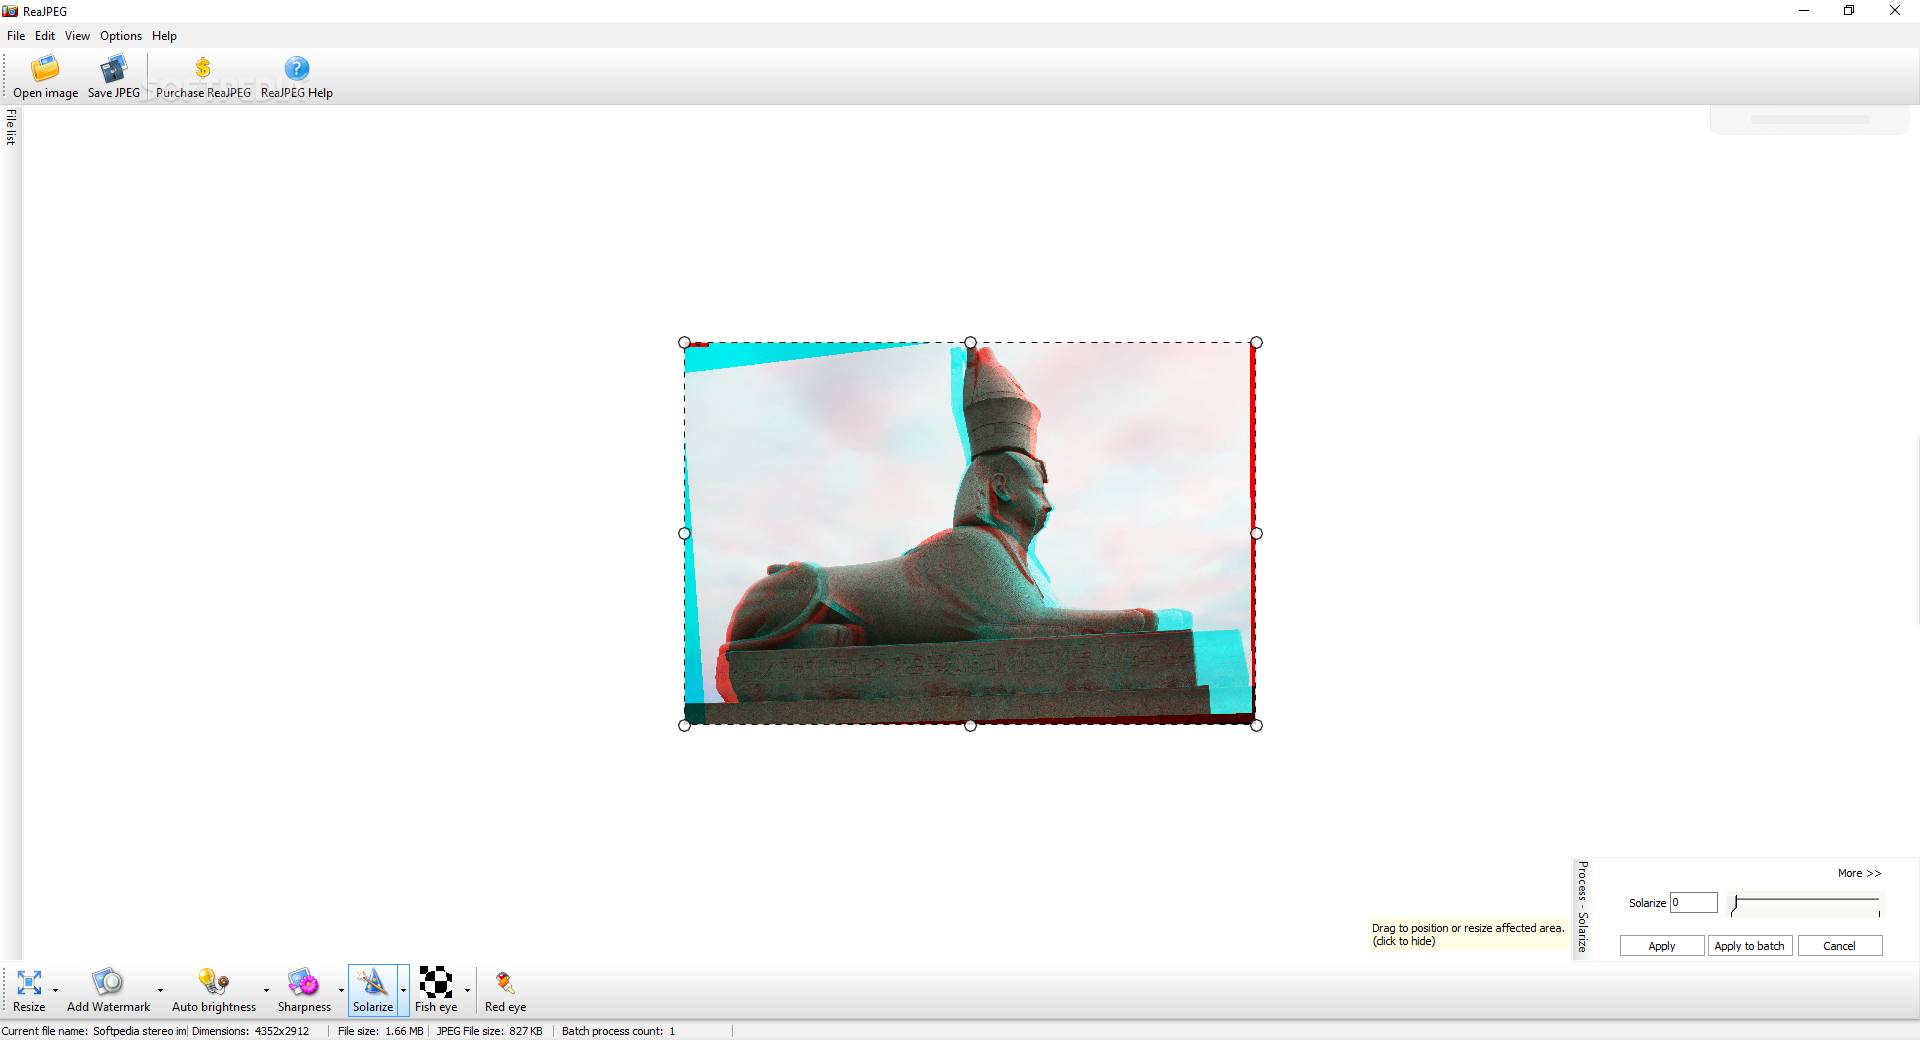This screenshot has width=1920, height=1040.
Task: Click the right-middle selection handle
Action: [x=1256, y=534]
